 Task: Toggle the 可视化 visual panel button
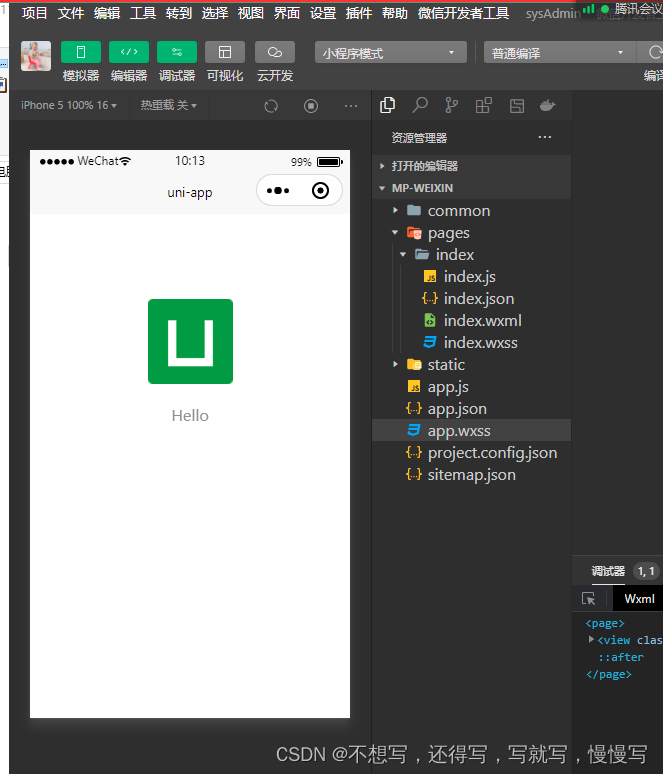tap(225, 52)
